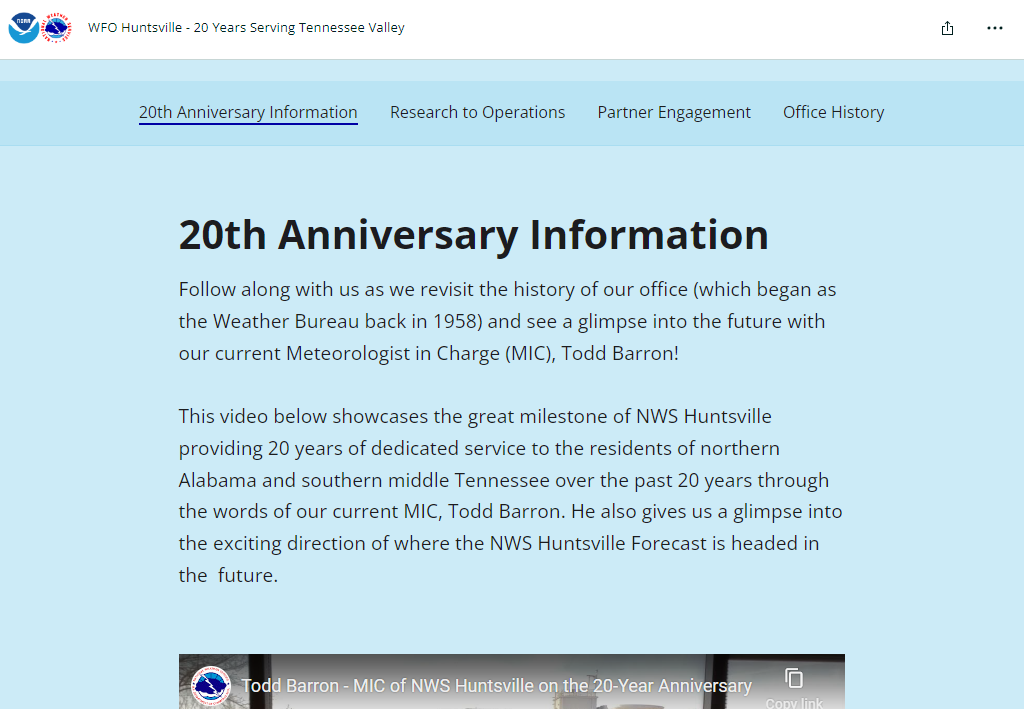The height and width of the screenshot is (709, 1024).
Task: Go to Research to Operations section
Action: pyautogui.click(x=477, y=112)
